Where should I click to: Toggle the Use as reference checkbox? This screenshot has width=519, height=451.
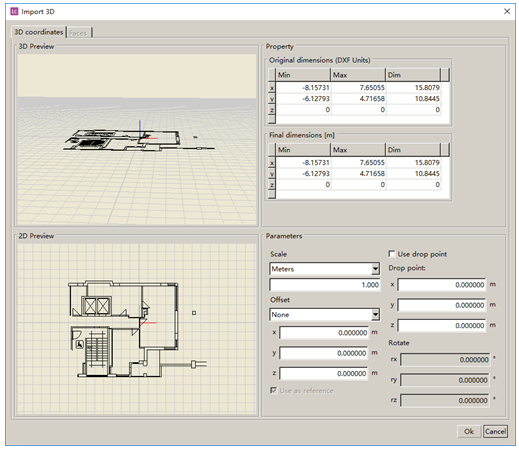(273, 390)
